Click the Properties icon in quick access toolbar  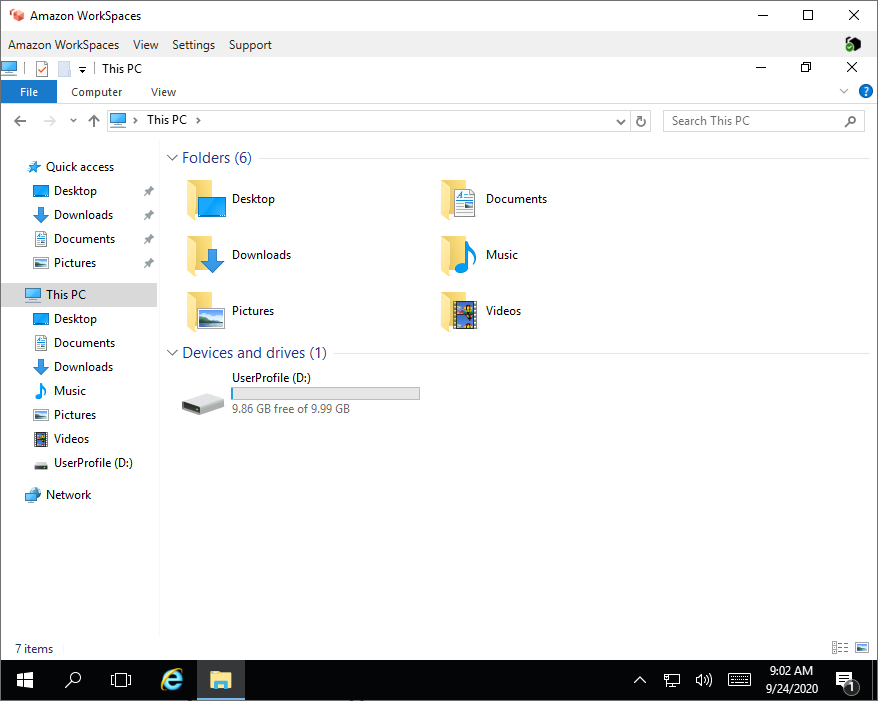click(42, 69)
